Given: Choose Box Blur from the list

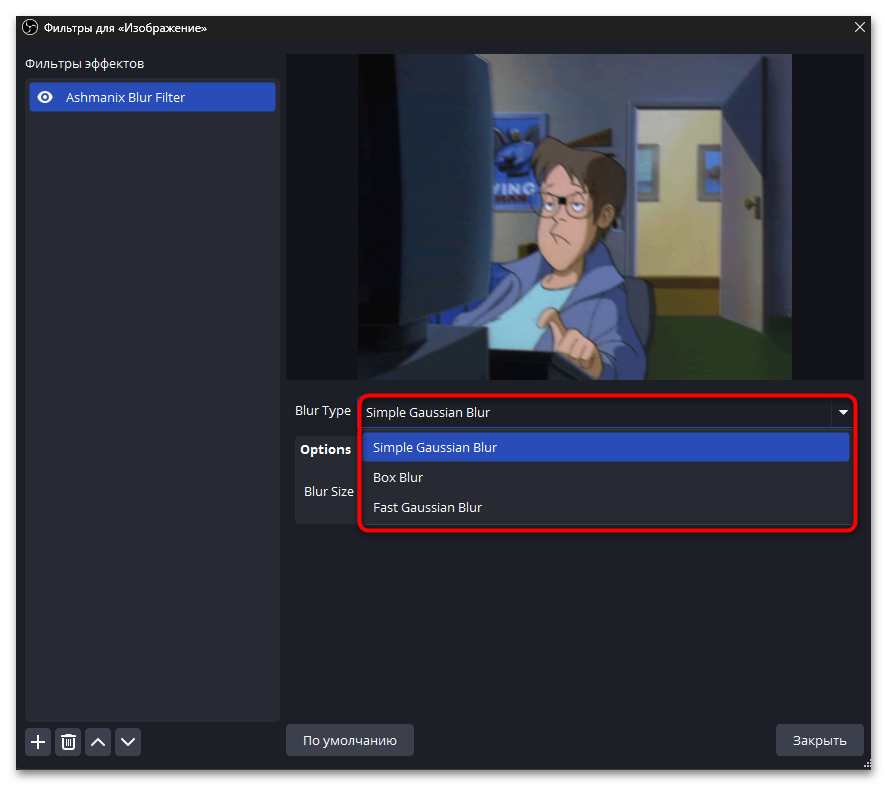Looking at the screenshot, I should (606, 477).
